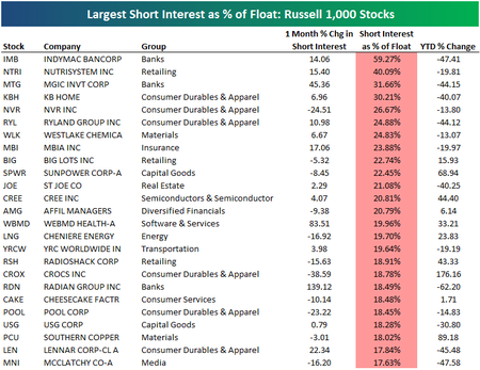Click the IMB ticker cell

click(11, 59)
